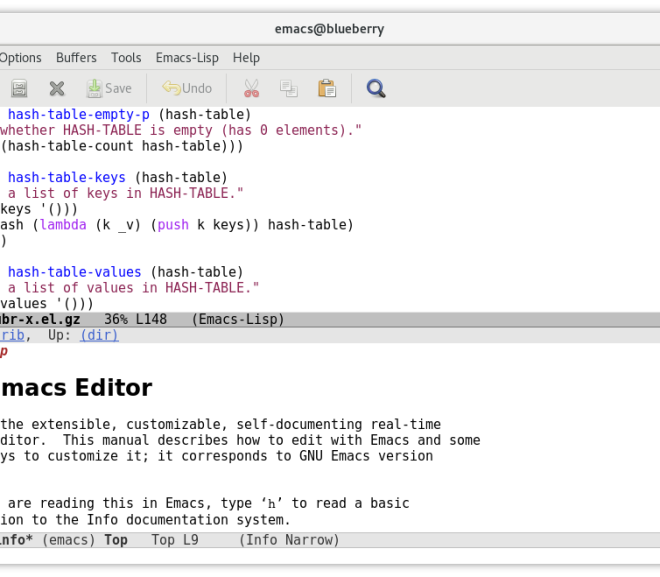Cut selection with the scissors icon
Viewport: 660px width, 577px height.
point(251,88)
